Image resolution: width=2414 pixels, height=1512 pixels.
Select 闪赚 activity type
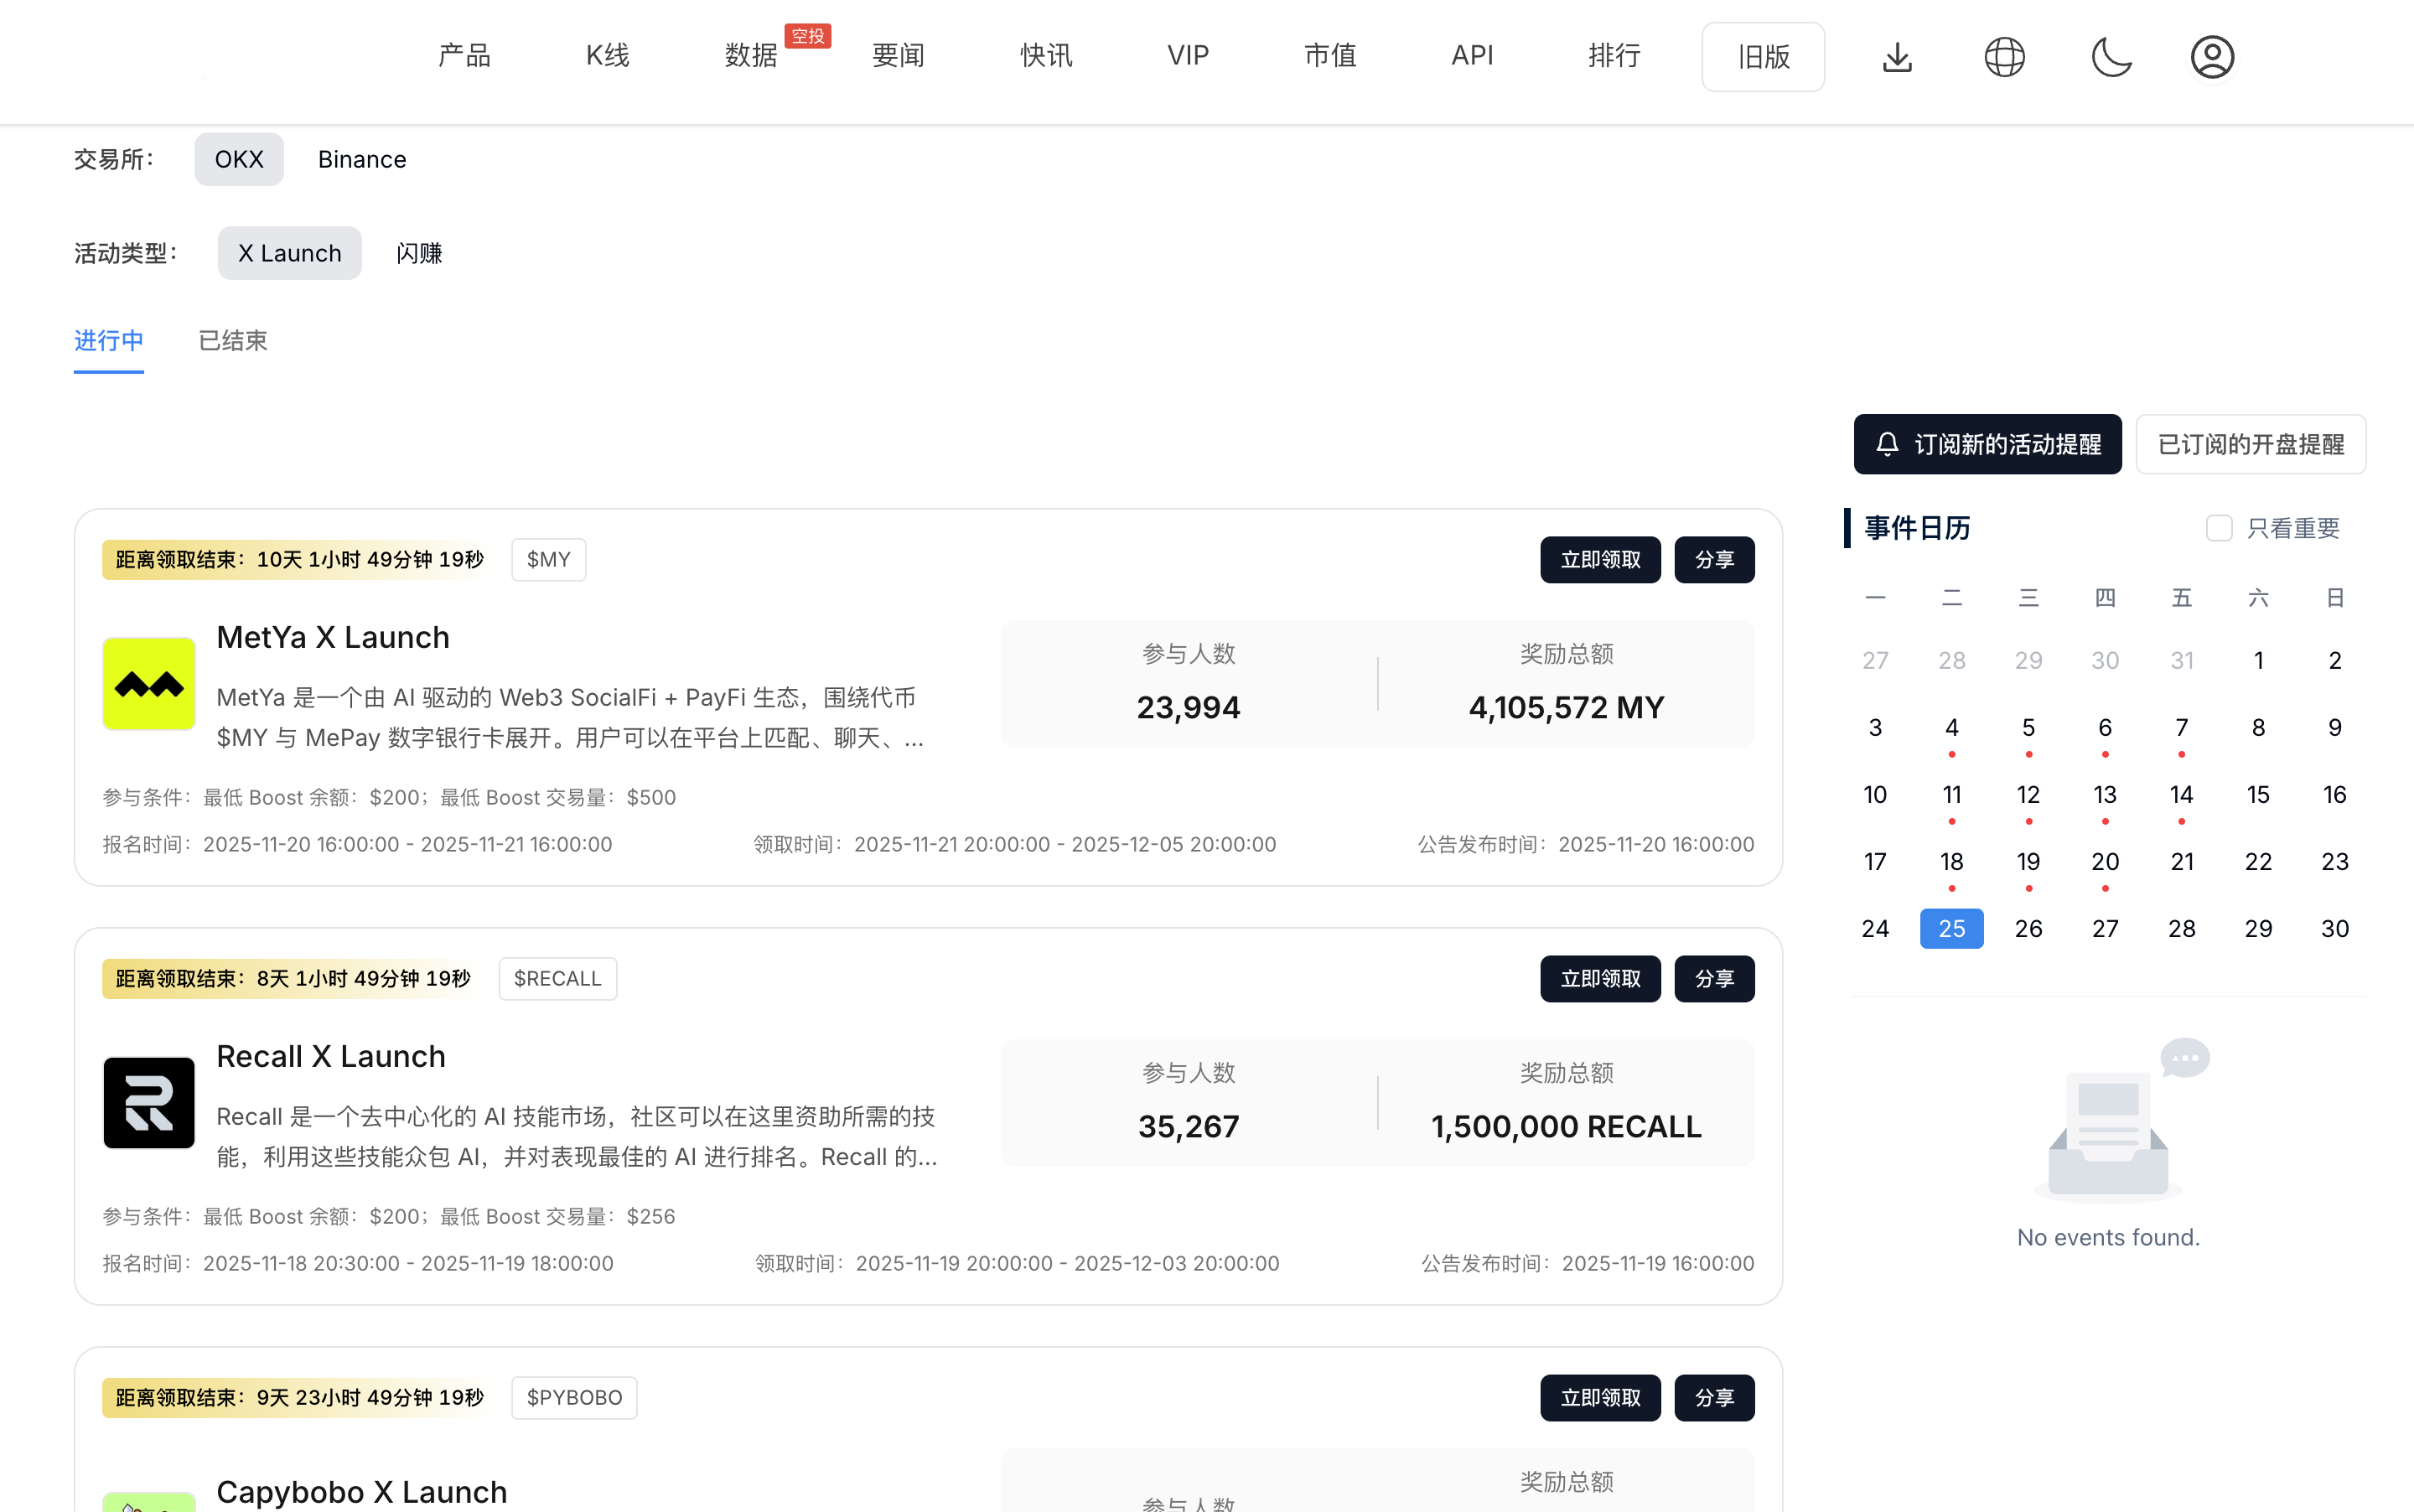tap(419, 253)
